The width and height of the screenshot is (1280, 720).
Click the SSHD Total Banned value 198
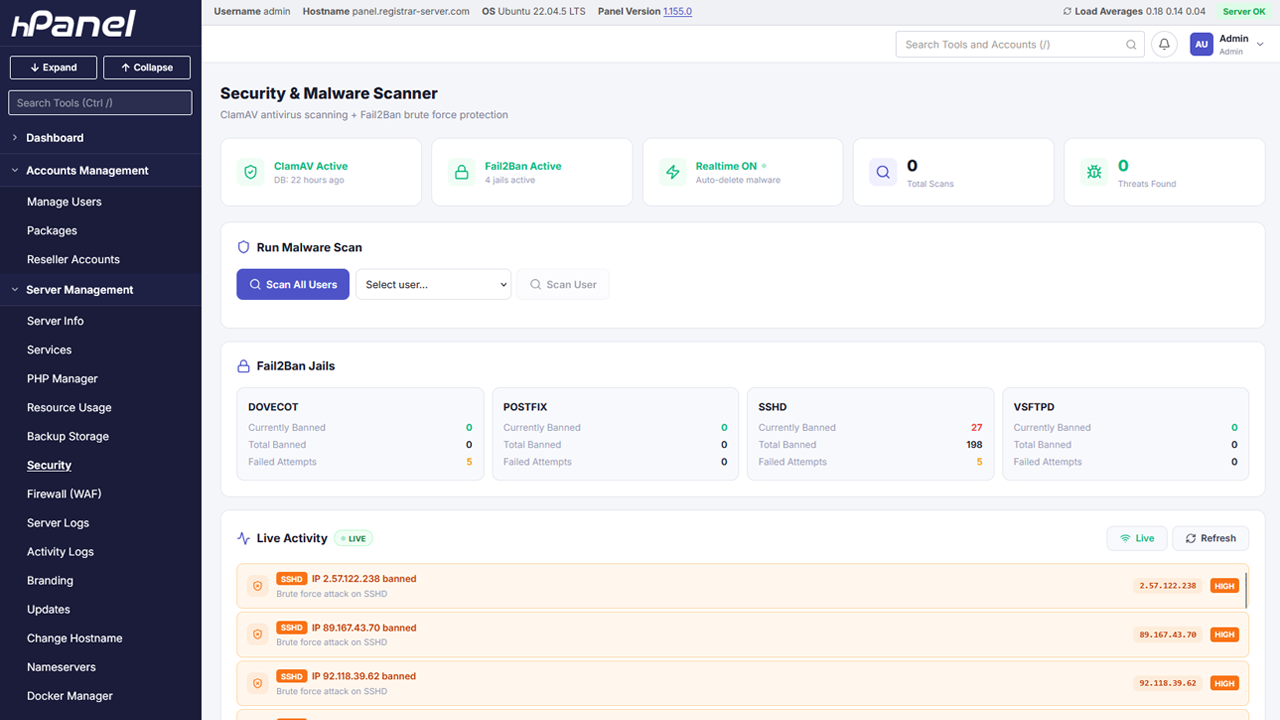(974, 445)
